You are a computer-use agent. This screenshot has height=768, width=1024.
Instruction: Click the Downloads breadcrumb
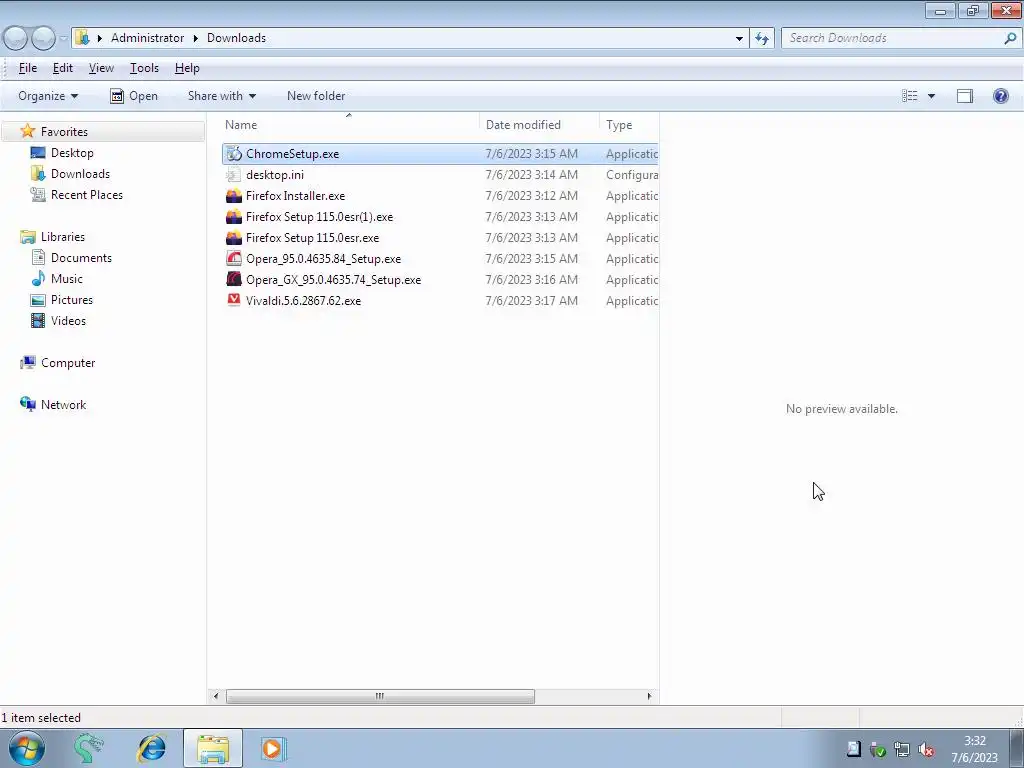(x=236, y=38)
